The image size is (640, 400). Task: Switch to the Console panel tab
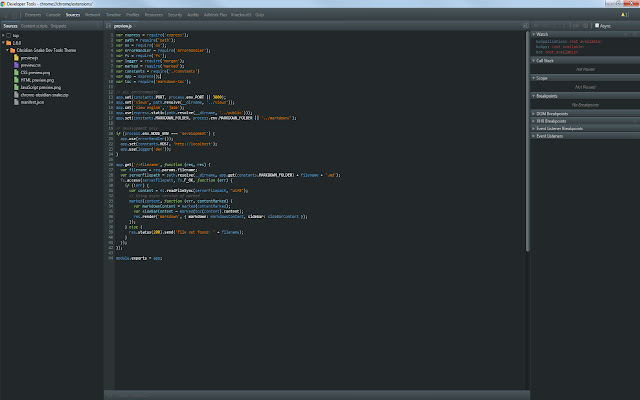coord(53,15)
